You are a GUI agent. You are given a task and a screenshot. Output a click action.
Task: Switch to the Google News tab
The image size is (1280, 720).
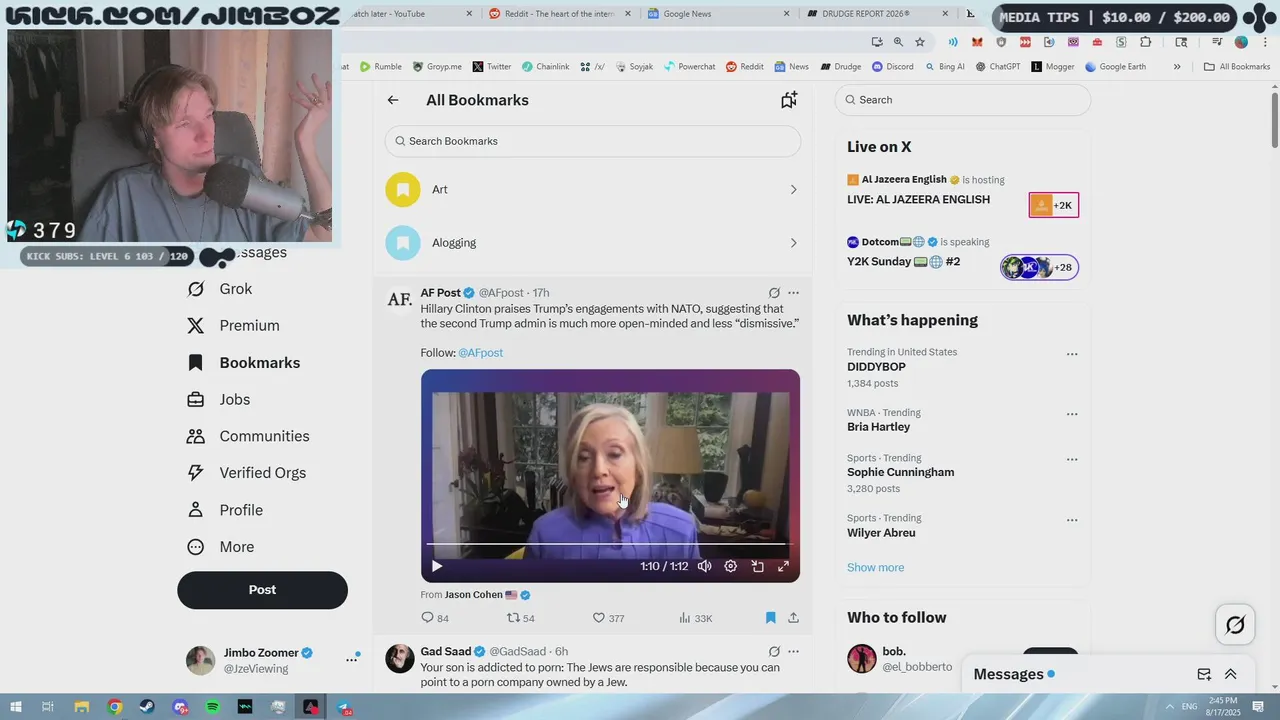click(x=716, y=14)
